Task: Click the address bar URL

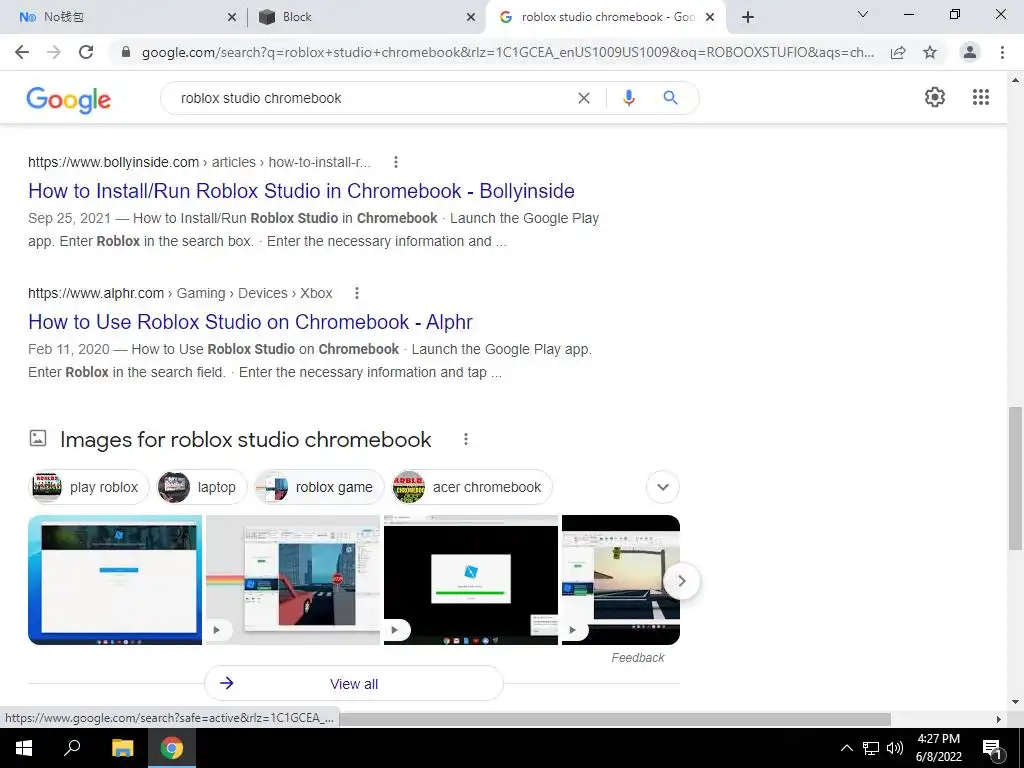Action: pyautogui.click(x=507, y=52)
